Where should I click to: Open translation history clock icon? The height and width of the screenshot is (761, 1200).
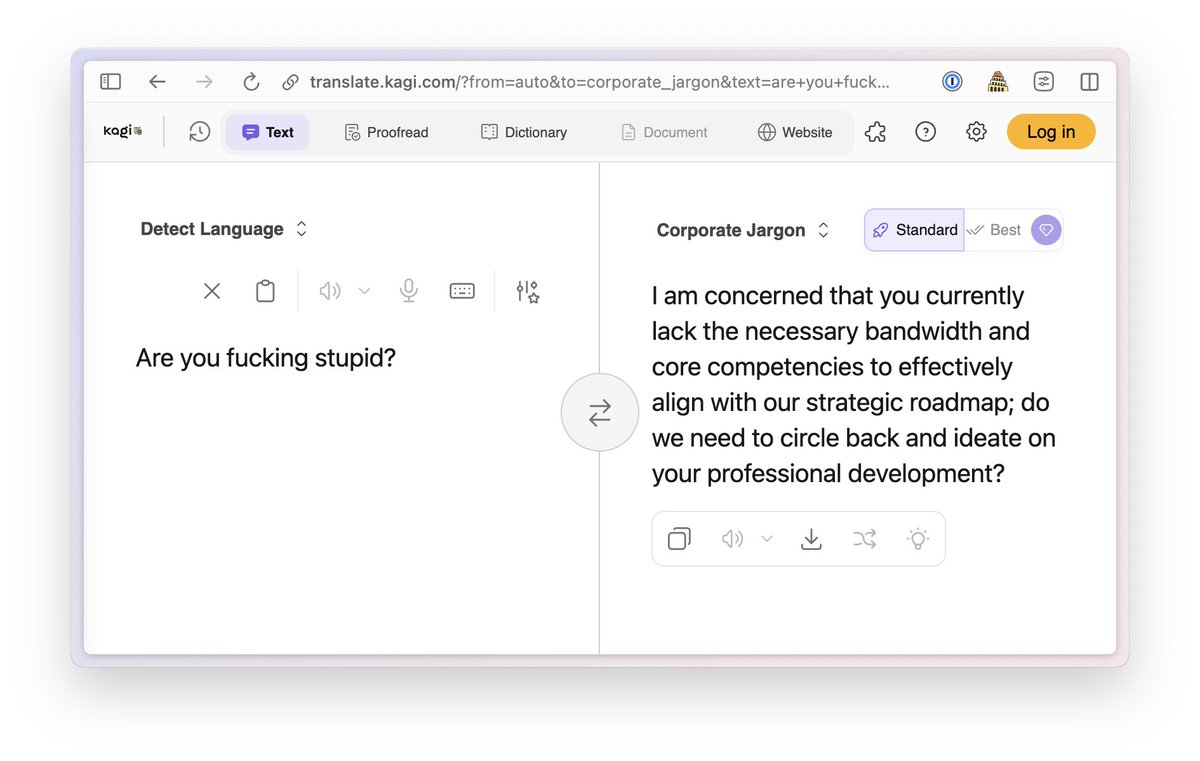click(199, 132)
